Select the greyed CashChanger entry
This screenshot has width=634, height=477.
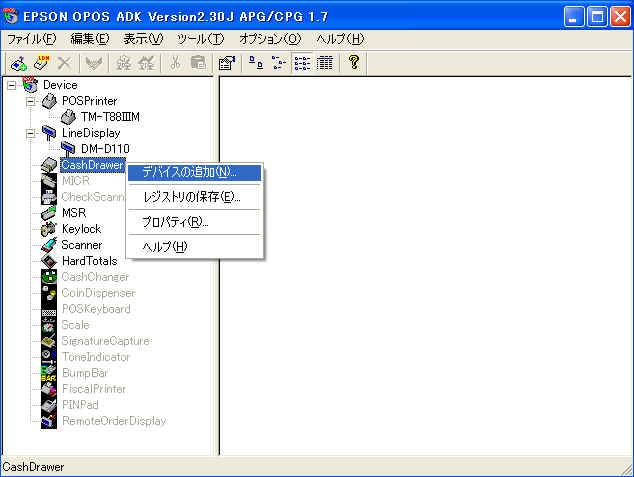point(95,277)
